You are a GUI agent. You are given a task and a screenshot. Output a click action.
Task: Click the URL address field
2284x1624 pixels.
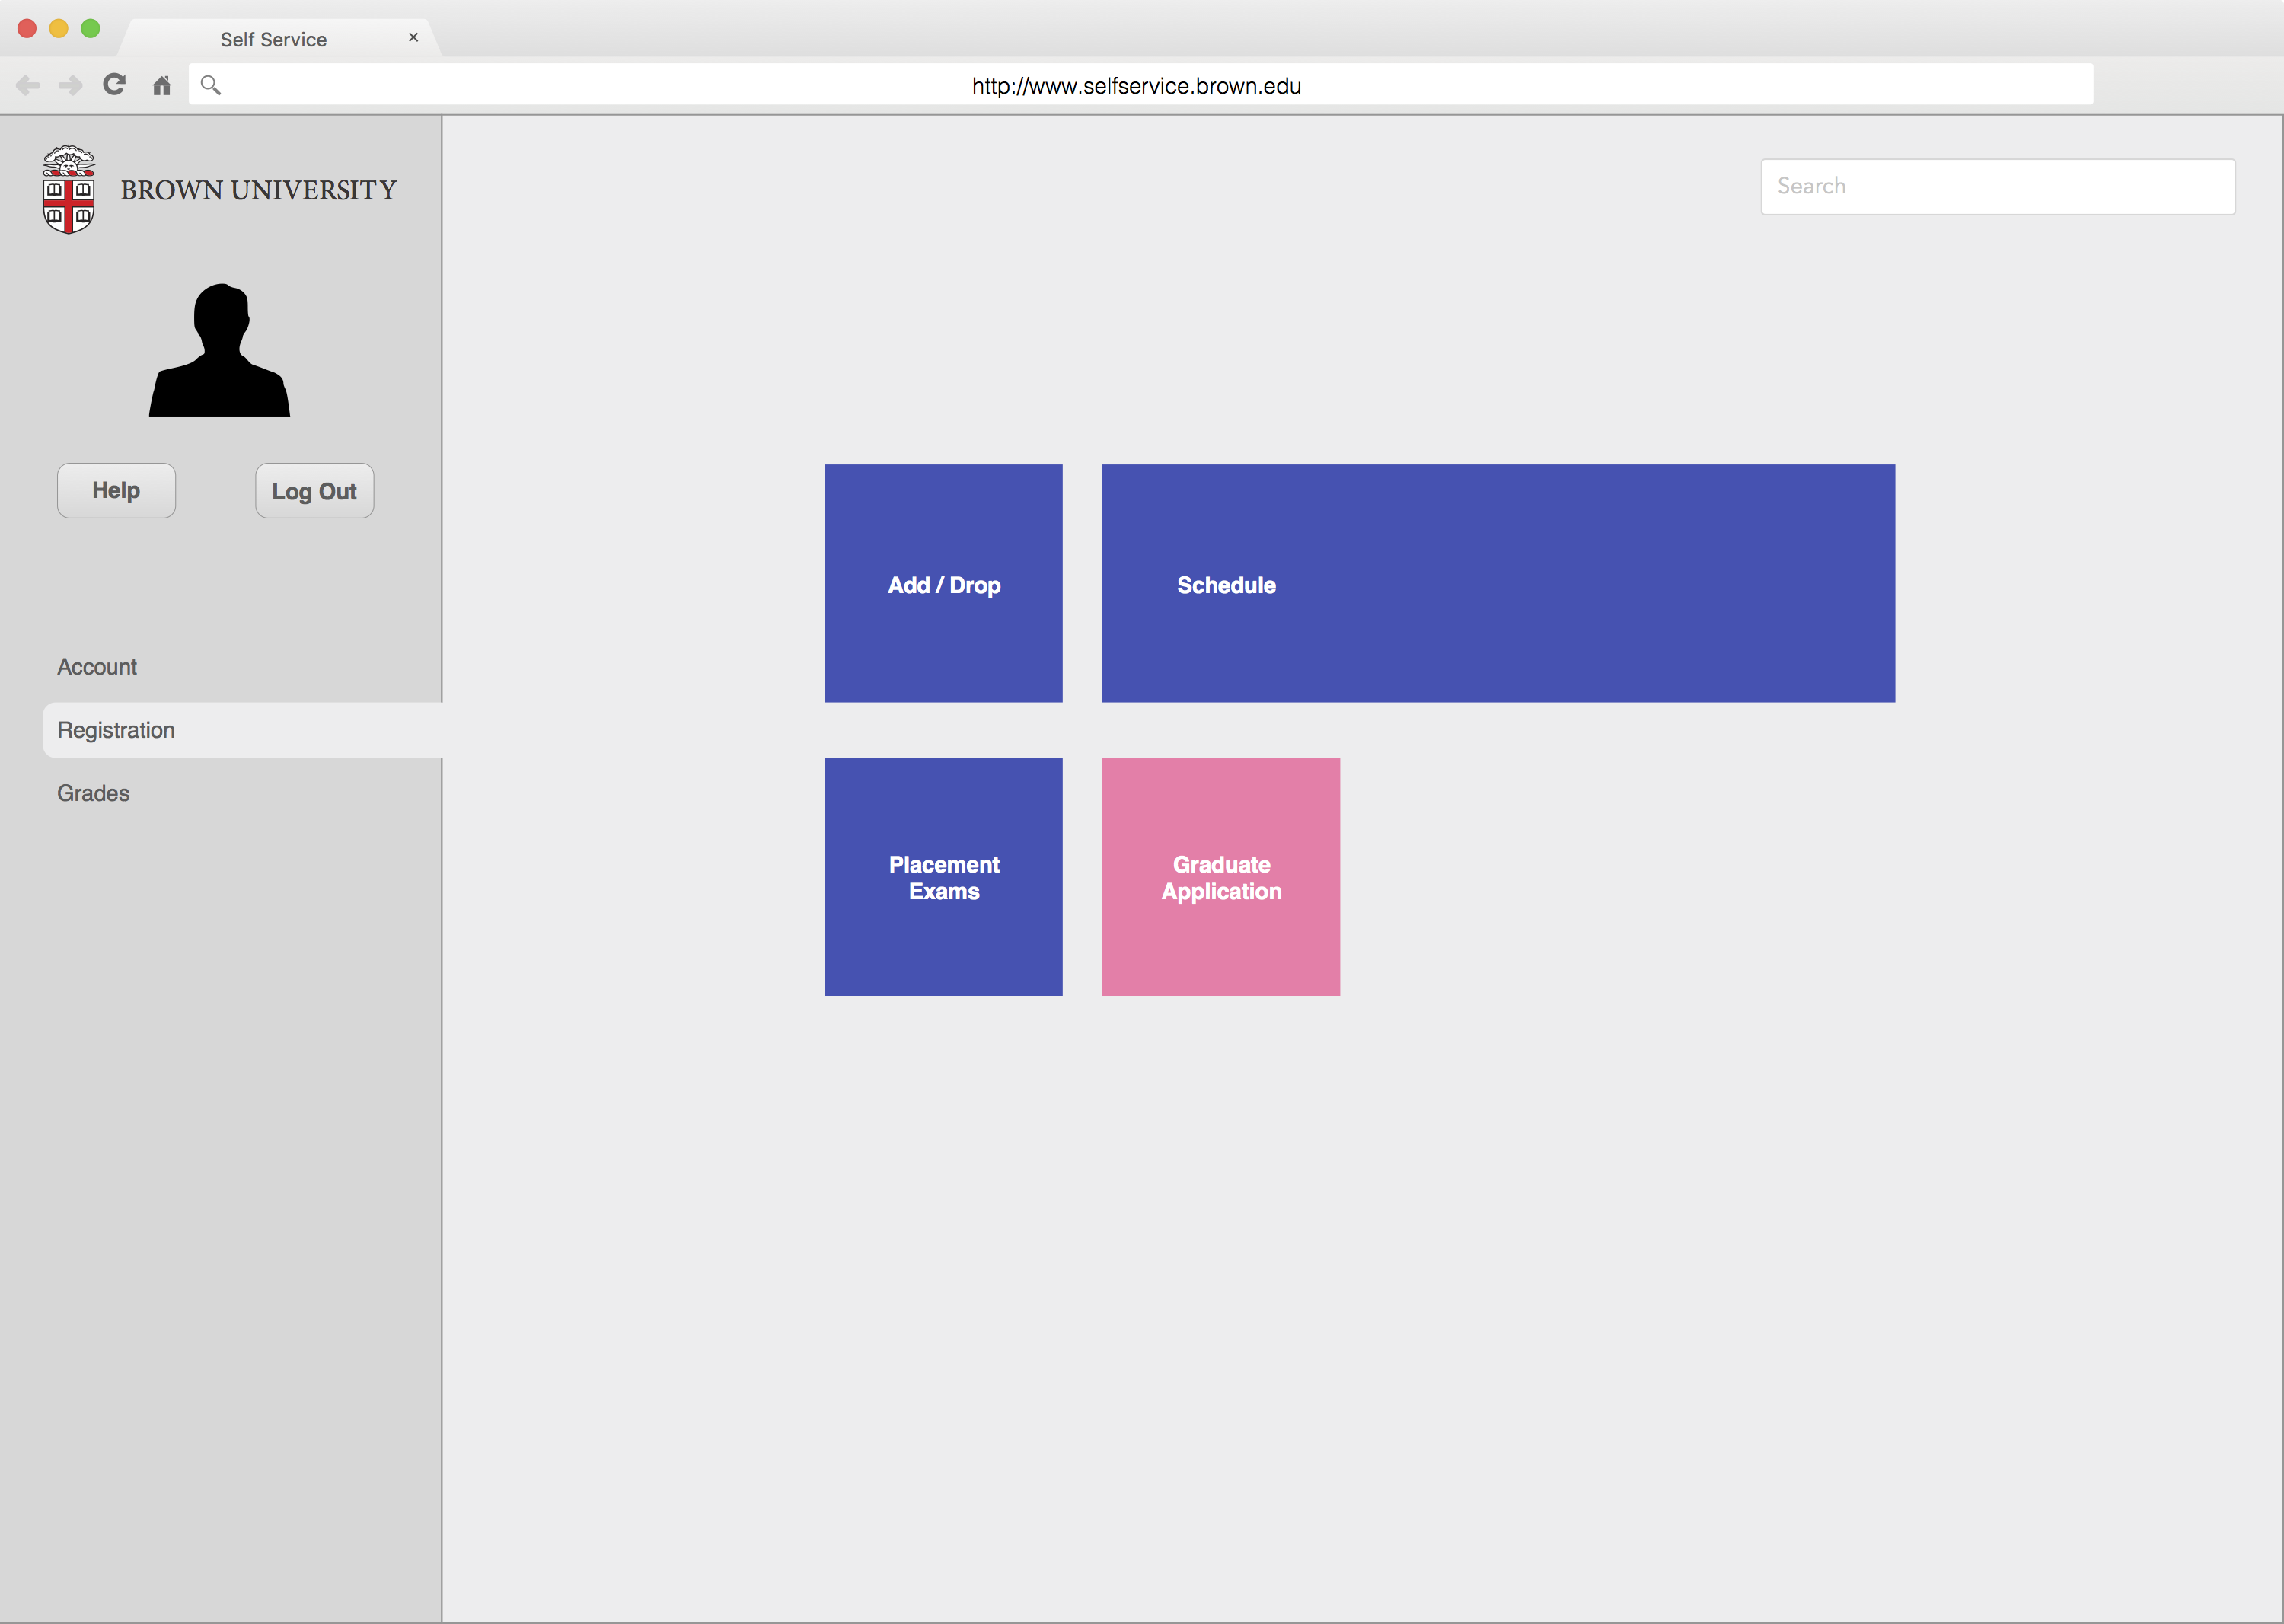1140,85
